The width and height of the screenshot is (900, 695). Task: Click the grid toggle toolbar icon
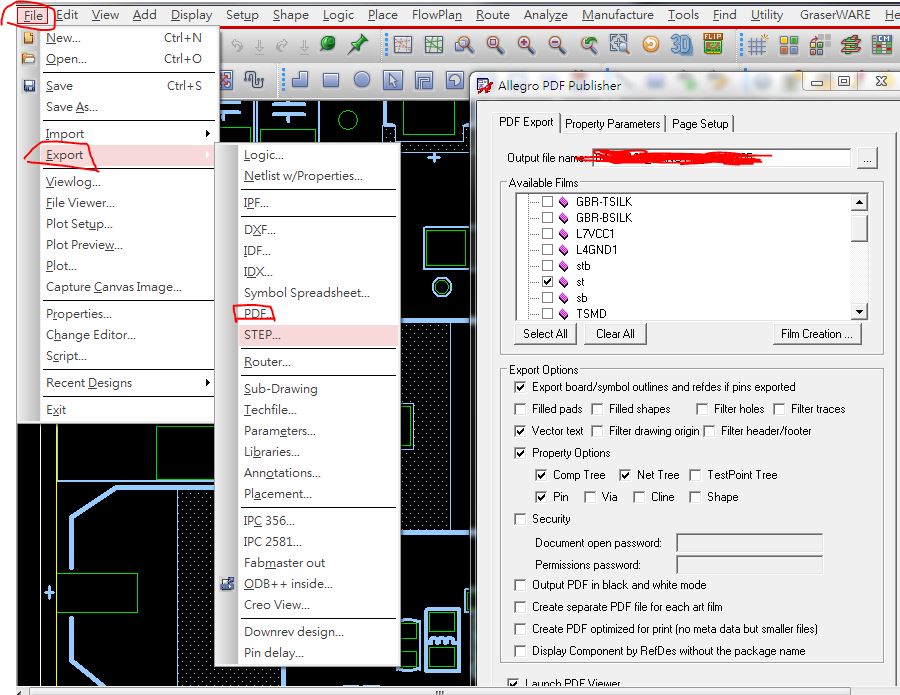[x=758, y=45]
